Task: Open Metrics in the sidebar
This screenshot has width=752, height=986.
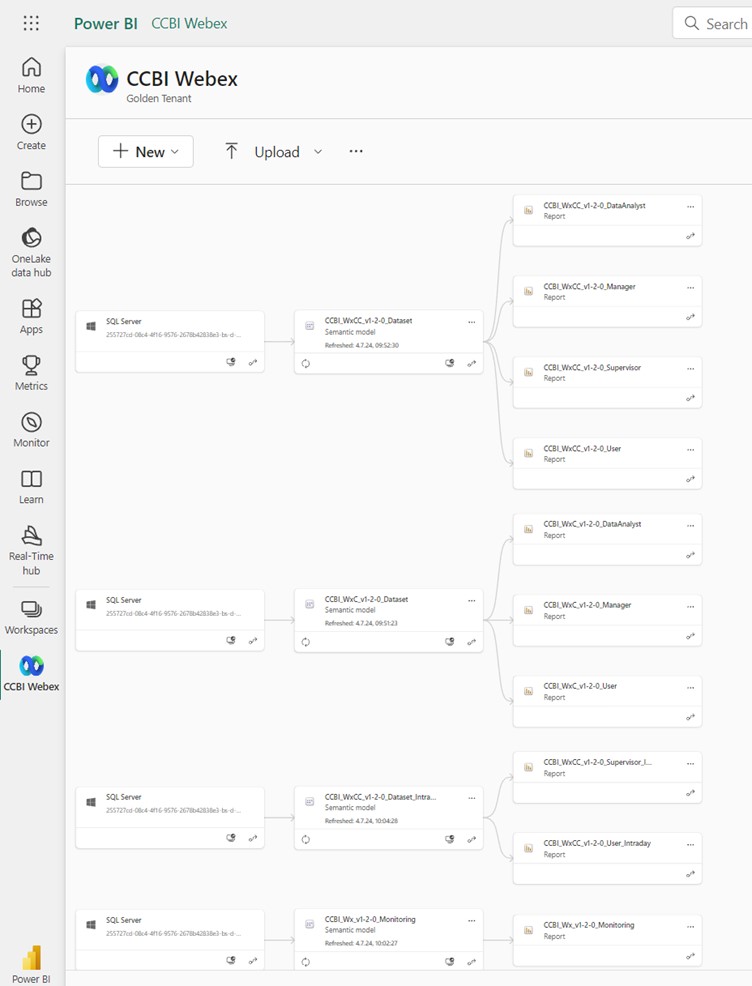Action: click(31, 373)
